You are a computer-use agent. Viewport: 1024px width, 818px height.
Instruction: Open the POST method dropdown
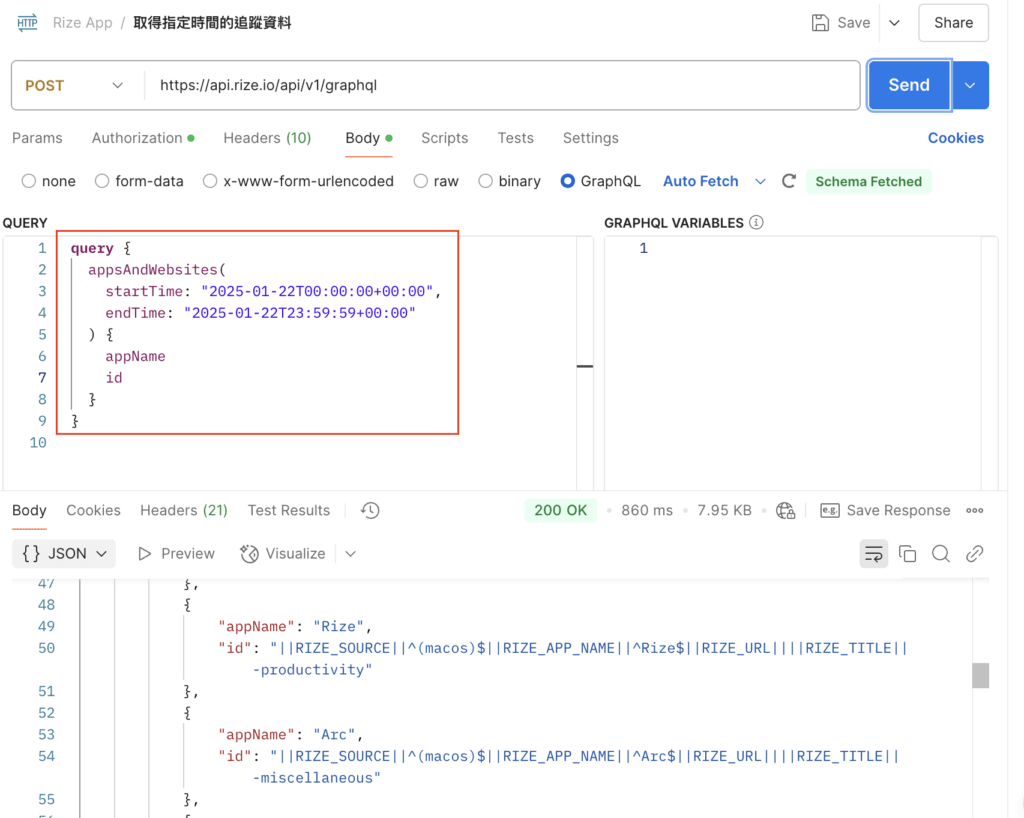point(74,86)
